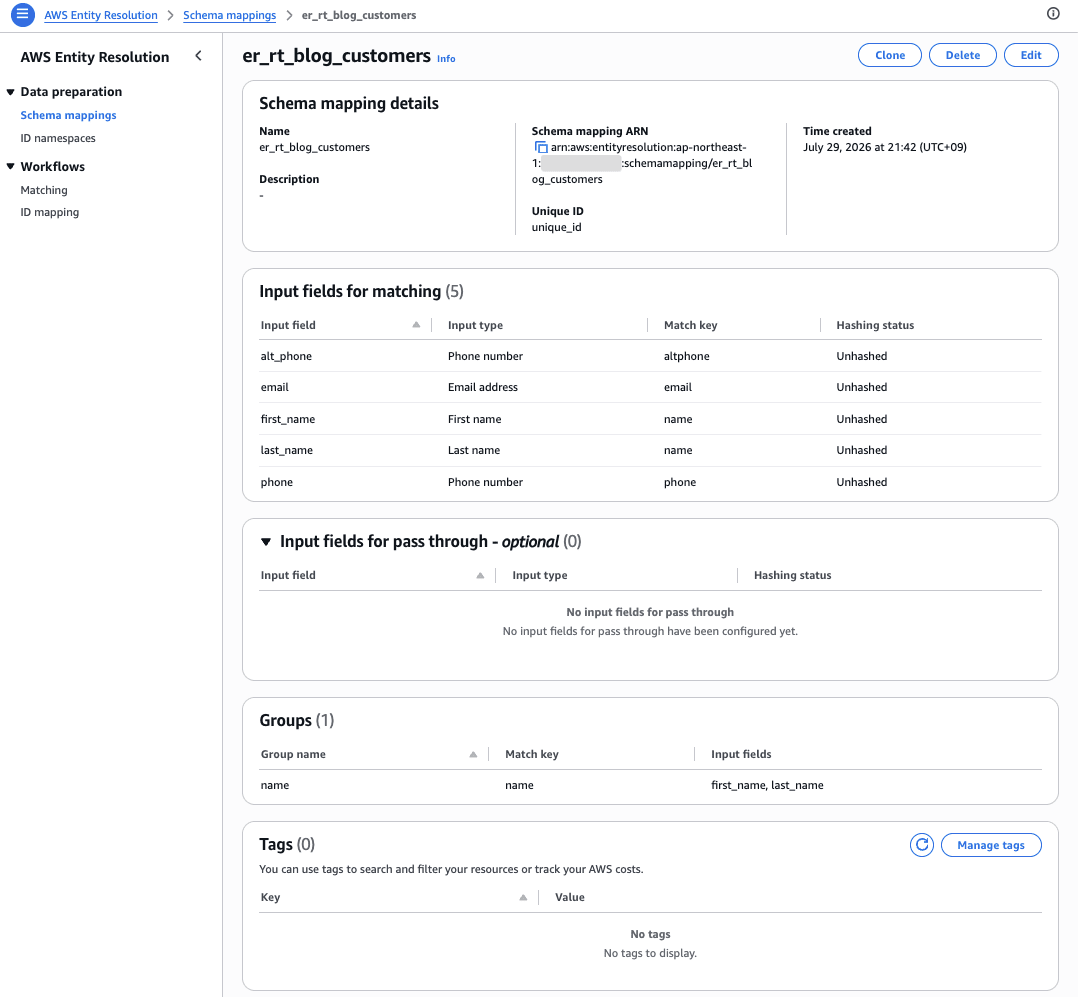
Task: Refresh the Tags list
Action: click(x=921, y=845)
